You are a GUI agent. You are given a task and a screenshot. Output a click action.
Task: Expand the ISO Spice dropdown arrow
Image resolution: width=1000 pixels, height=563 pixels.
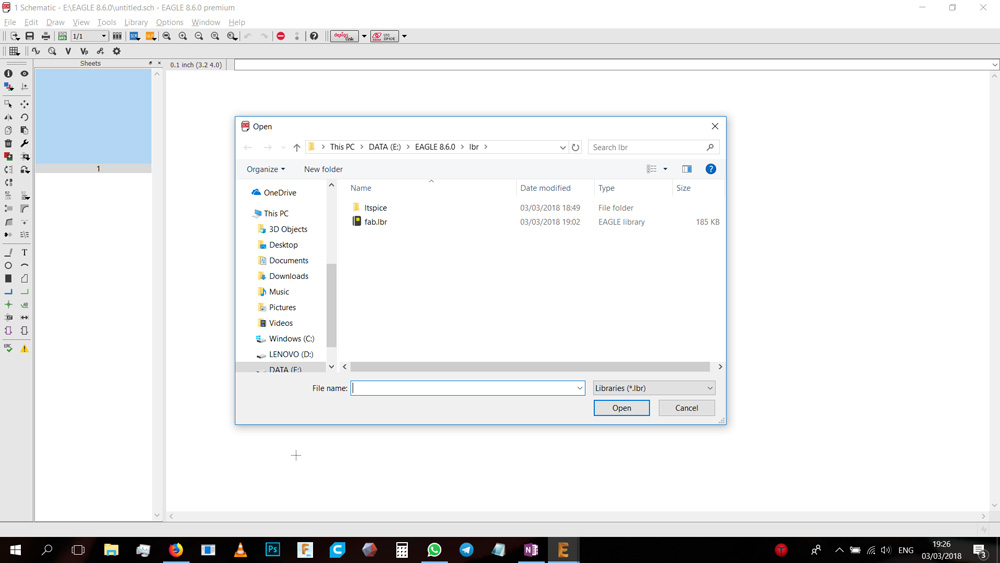[x=404, y=36]
